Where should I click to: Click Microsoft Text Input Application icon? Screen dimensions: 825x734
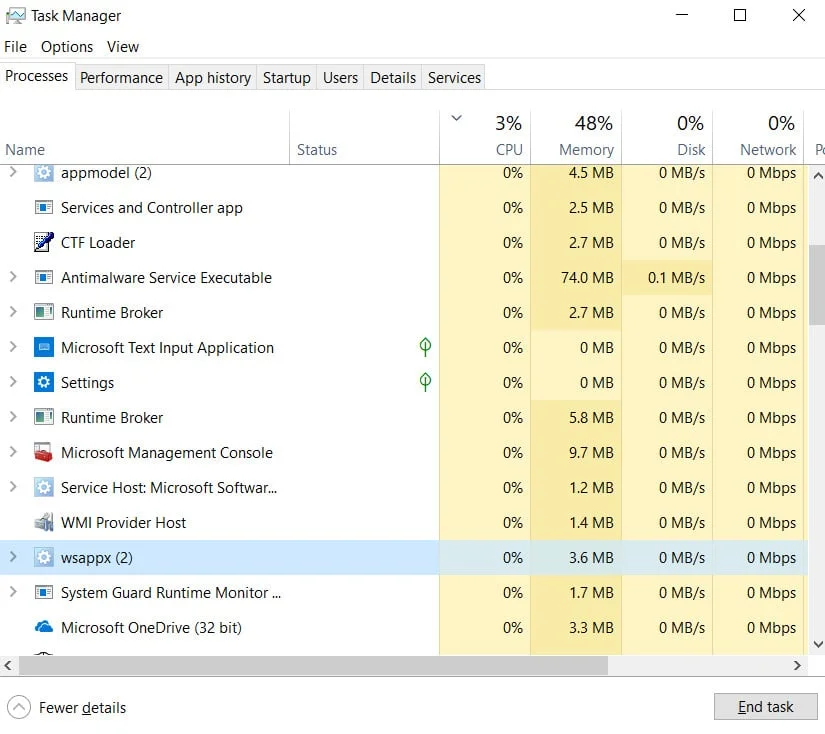pyautogui.click(x=44, y=347)
